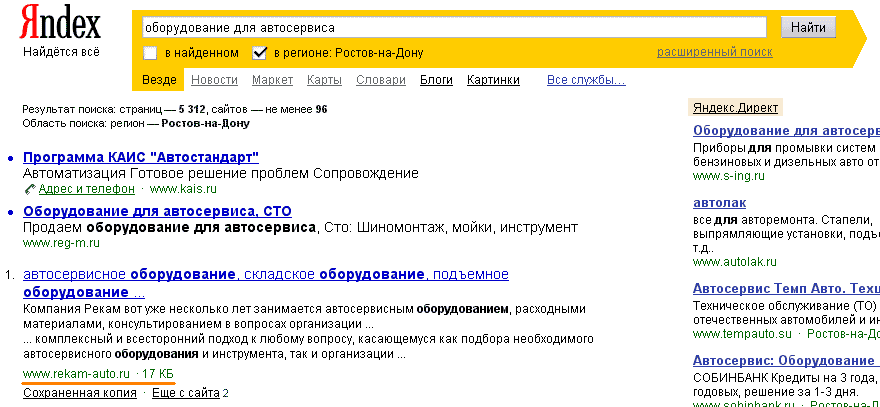Click the '17 КБ' size text
880x407 pixels.
coord(158,373)
